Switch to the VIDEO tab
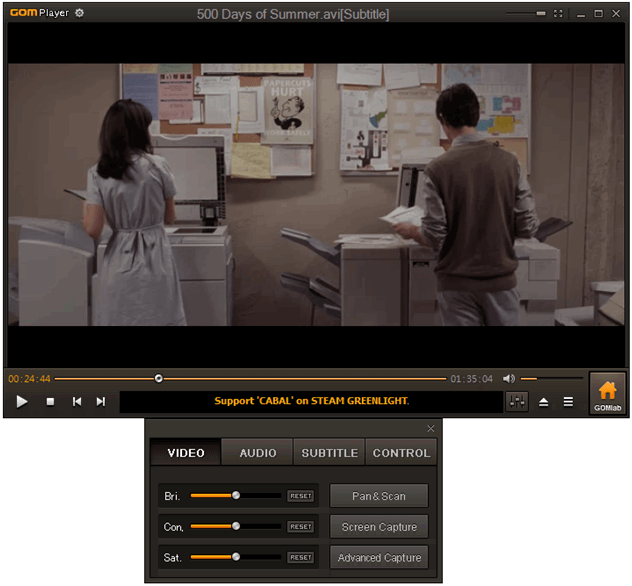 [186, 453]
